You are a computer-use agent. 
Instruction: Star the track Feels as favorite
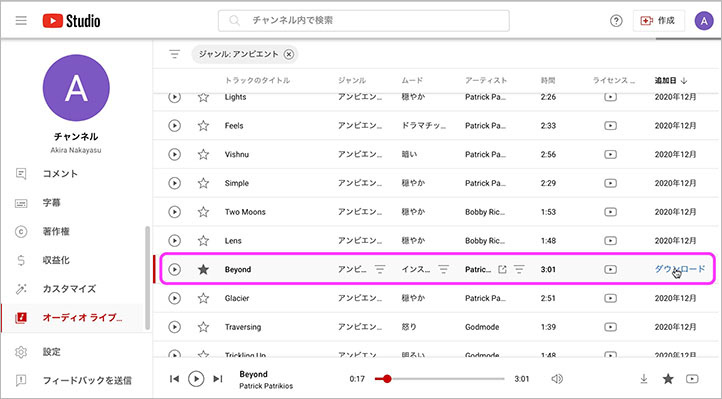203,125
